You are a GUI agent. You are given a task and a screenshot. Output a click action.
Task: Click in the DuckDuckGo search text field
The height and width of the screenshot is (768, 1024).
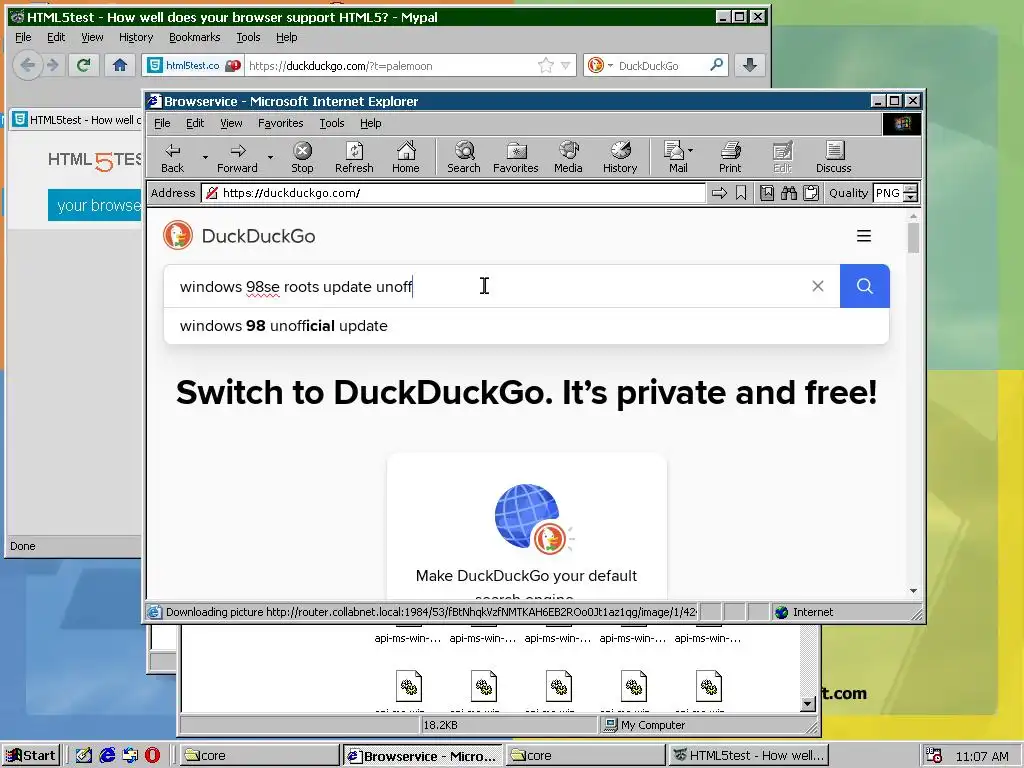point(487,286)
